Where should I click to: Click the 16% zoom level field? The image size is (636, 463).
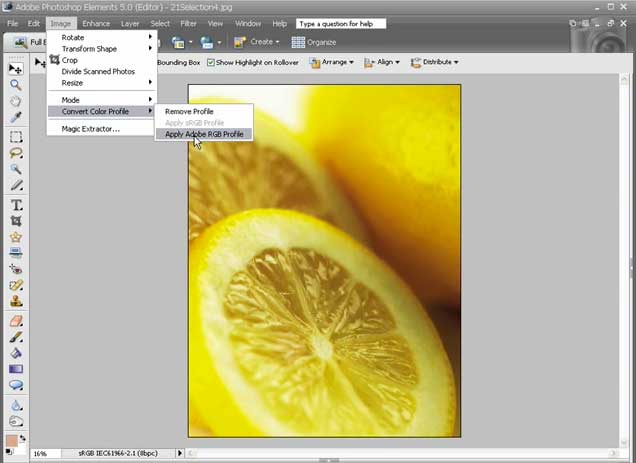(x=45, y=454)
